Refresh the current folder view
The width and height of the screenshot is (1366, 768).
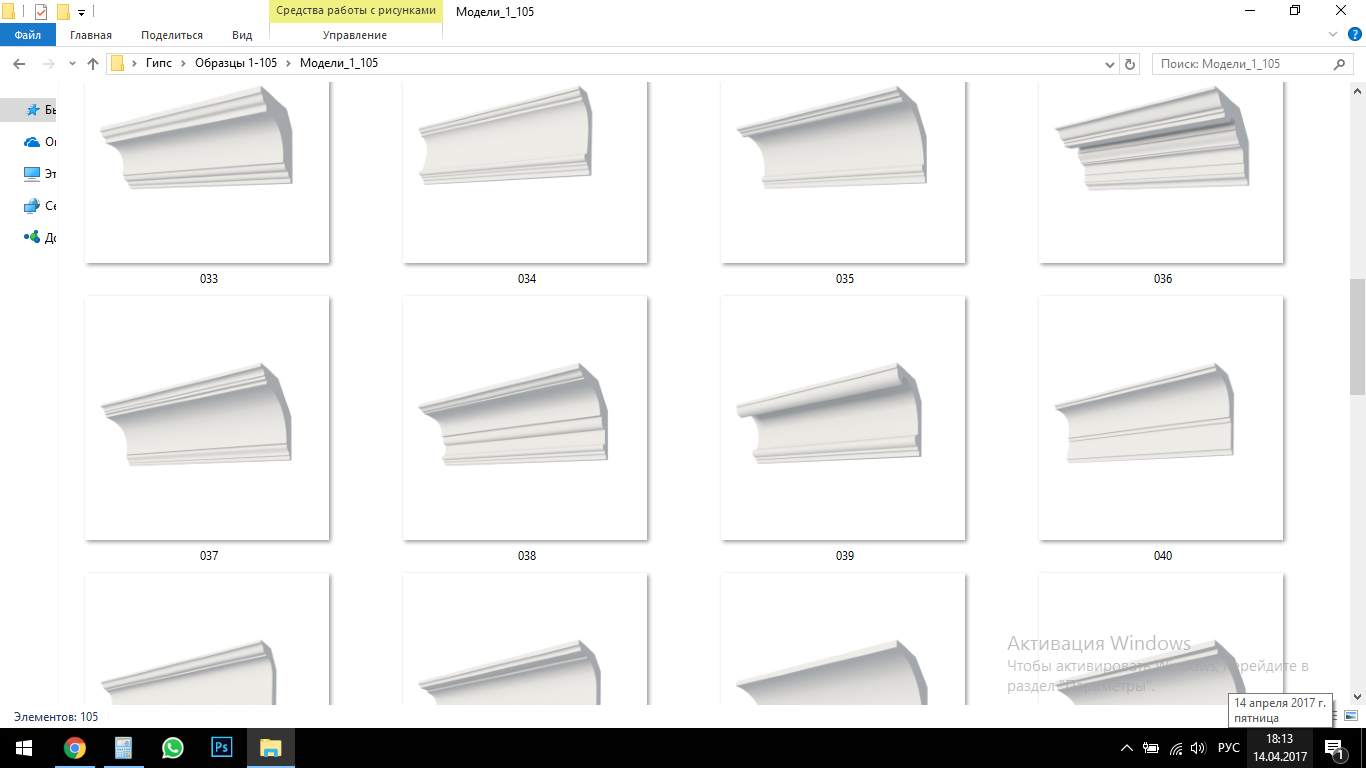(1131, 64)
